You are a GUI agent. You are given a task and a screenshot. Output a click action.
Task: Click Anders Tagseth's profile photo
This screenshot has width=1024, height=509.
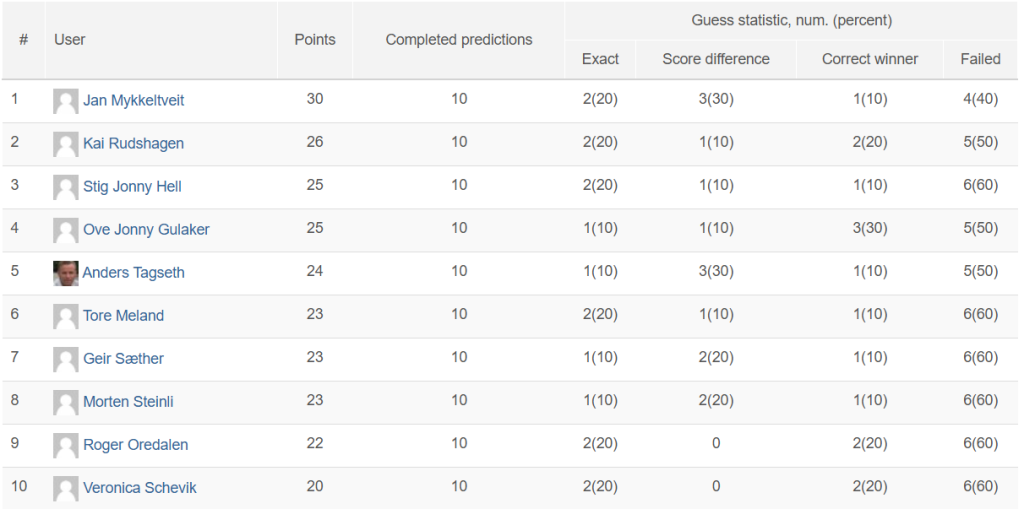click(x=65, y=274)
